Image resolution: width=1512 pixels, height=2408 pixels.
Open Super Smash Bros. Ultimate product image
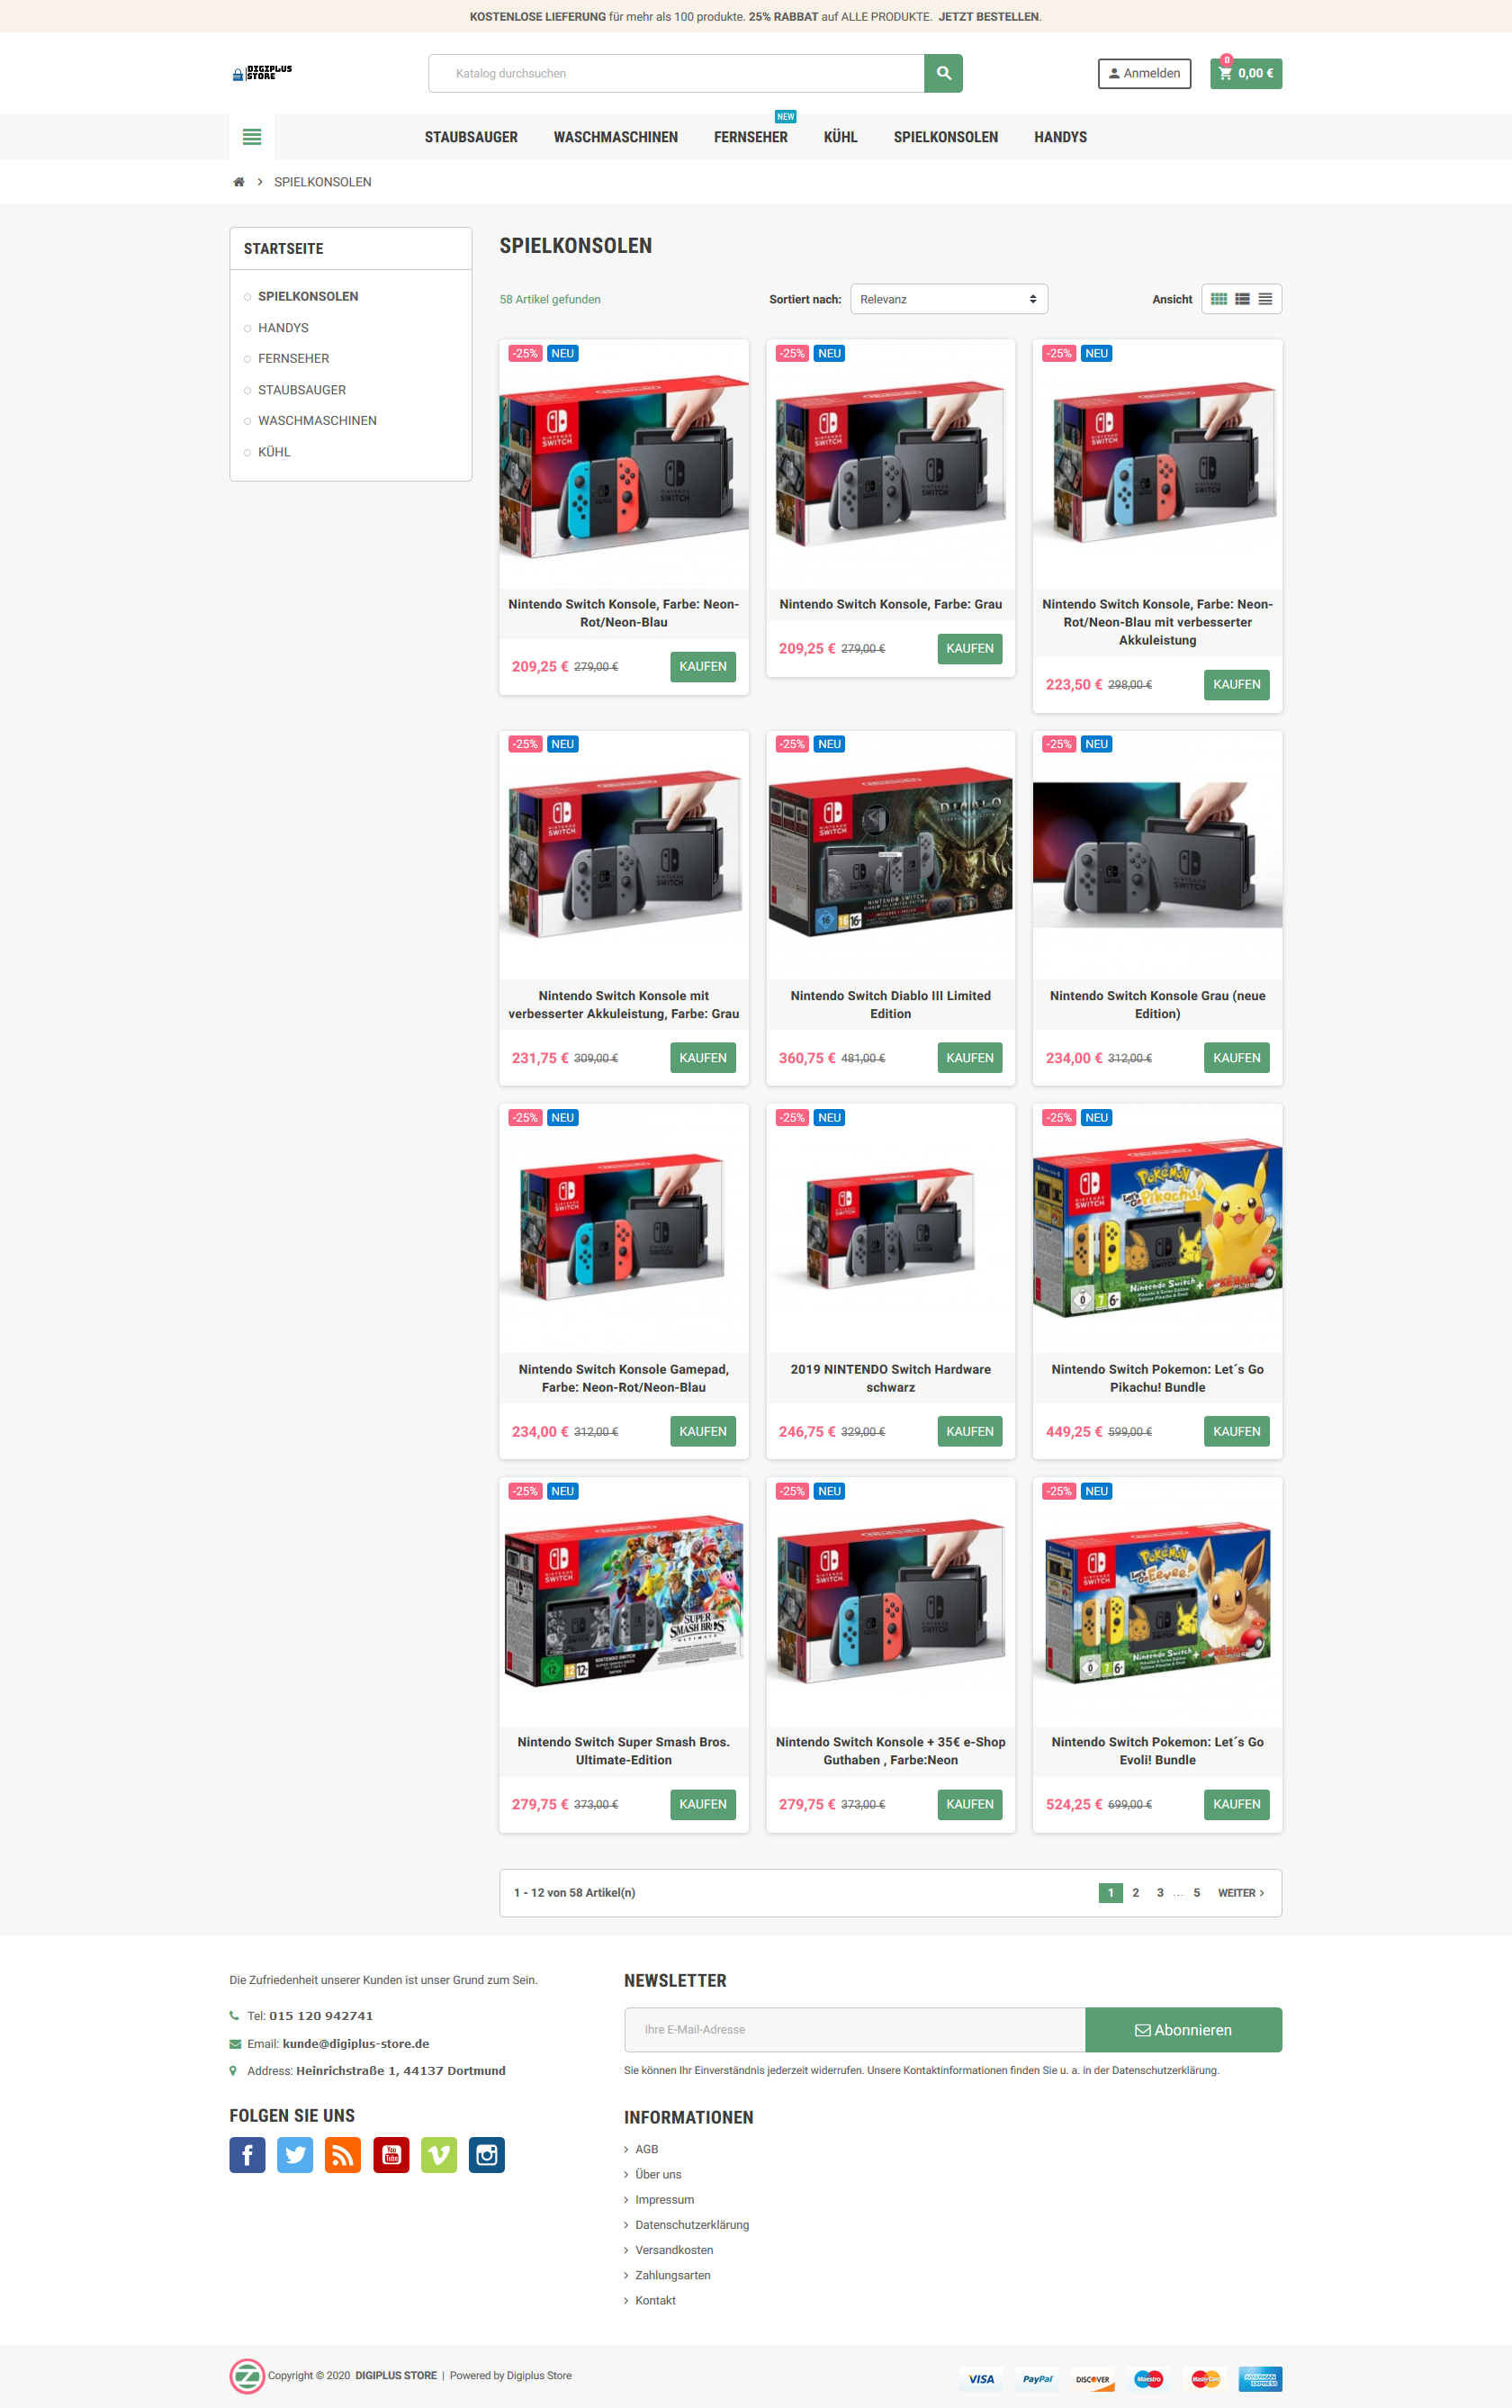tap(623, 1602)
